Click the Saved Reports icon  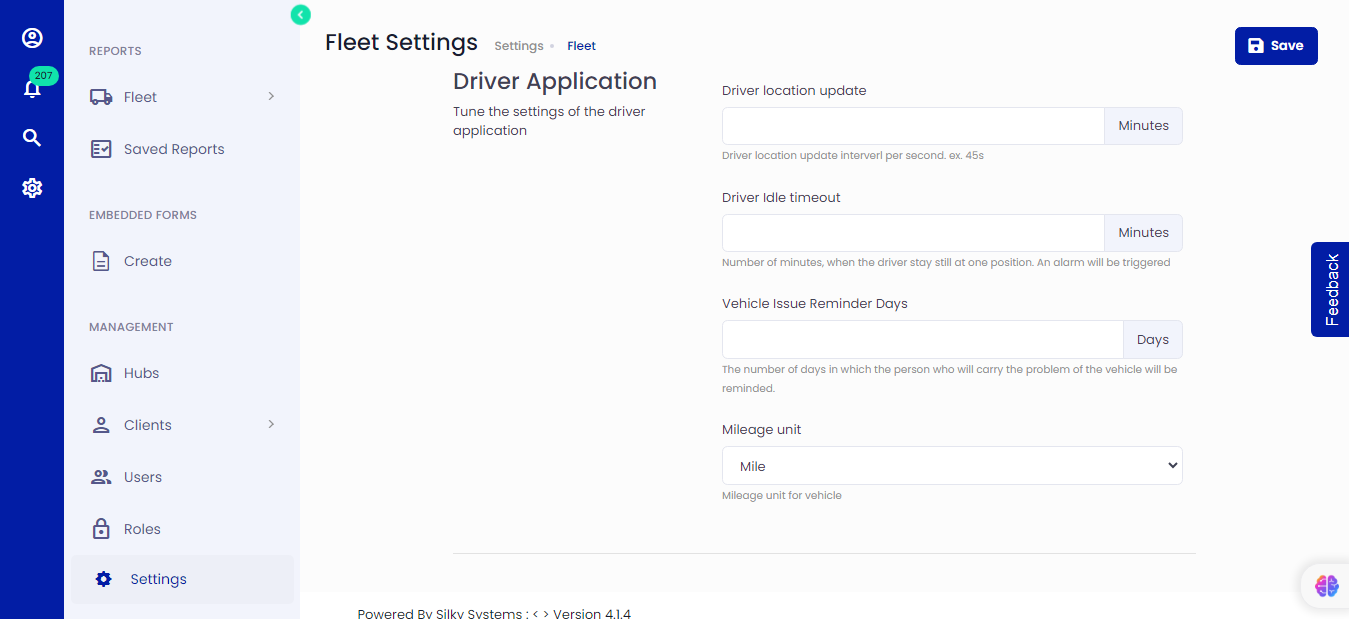pyautogui.click(x=101, y=149)
